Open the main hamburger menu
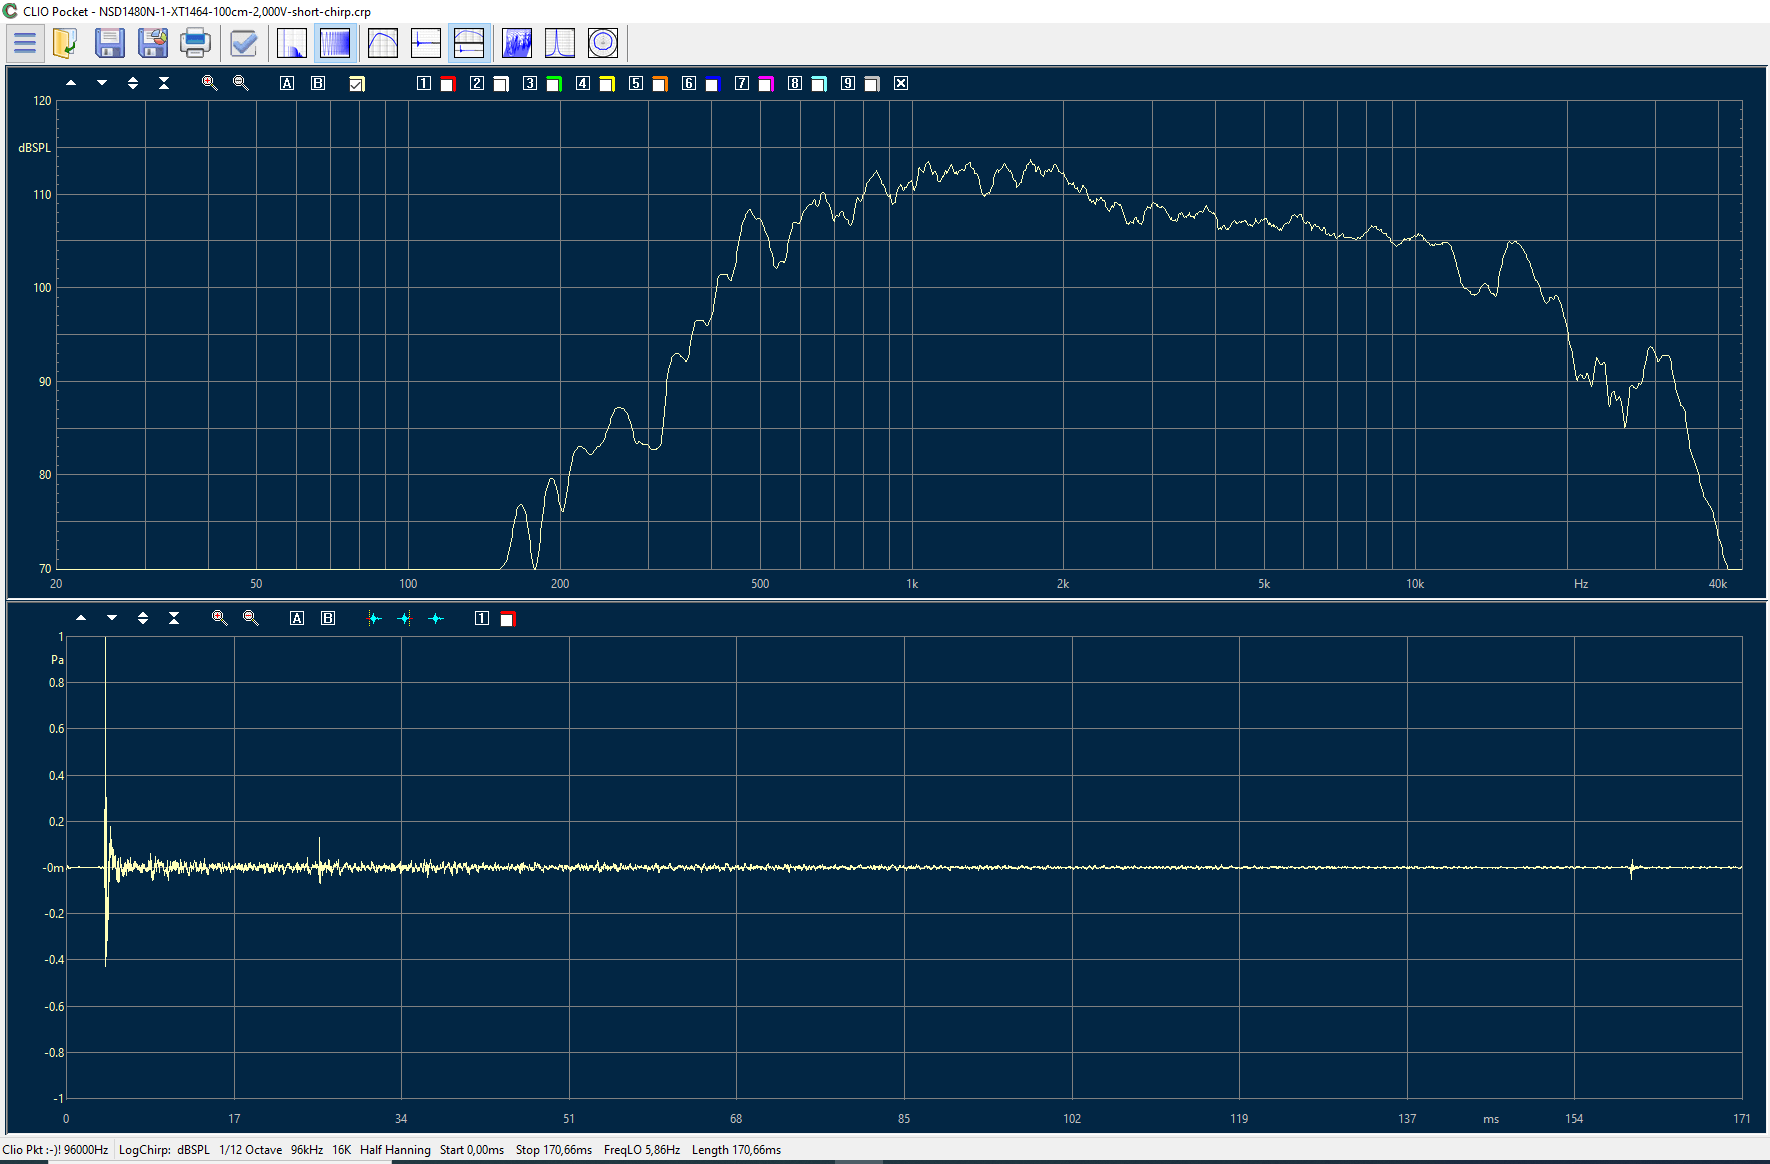Image resolution: width=1770 pixels, height=1164 pixels. coord(25,43)
